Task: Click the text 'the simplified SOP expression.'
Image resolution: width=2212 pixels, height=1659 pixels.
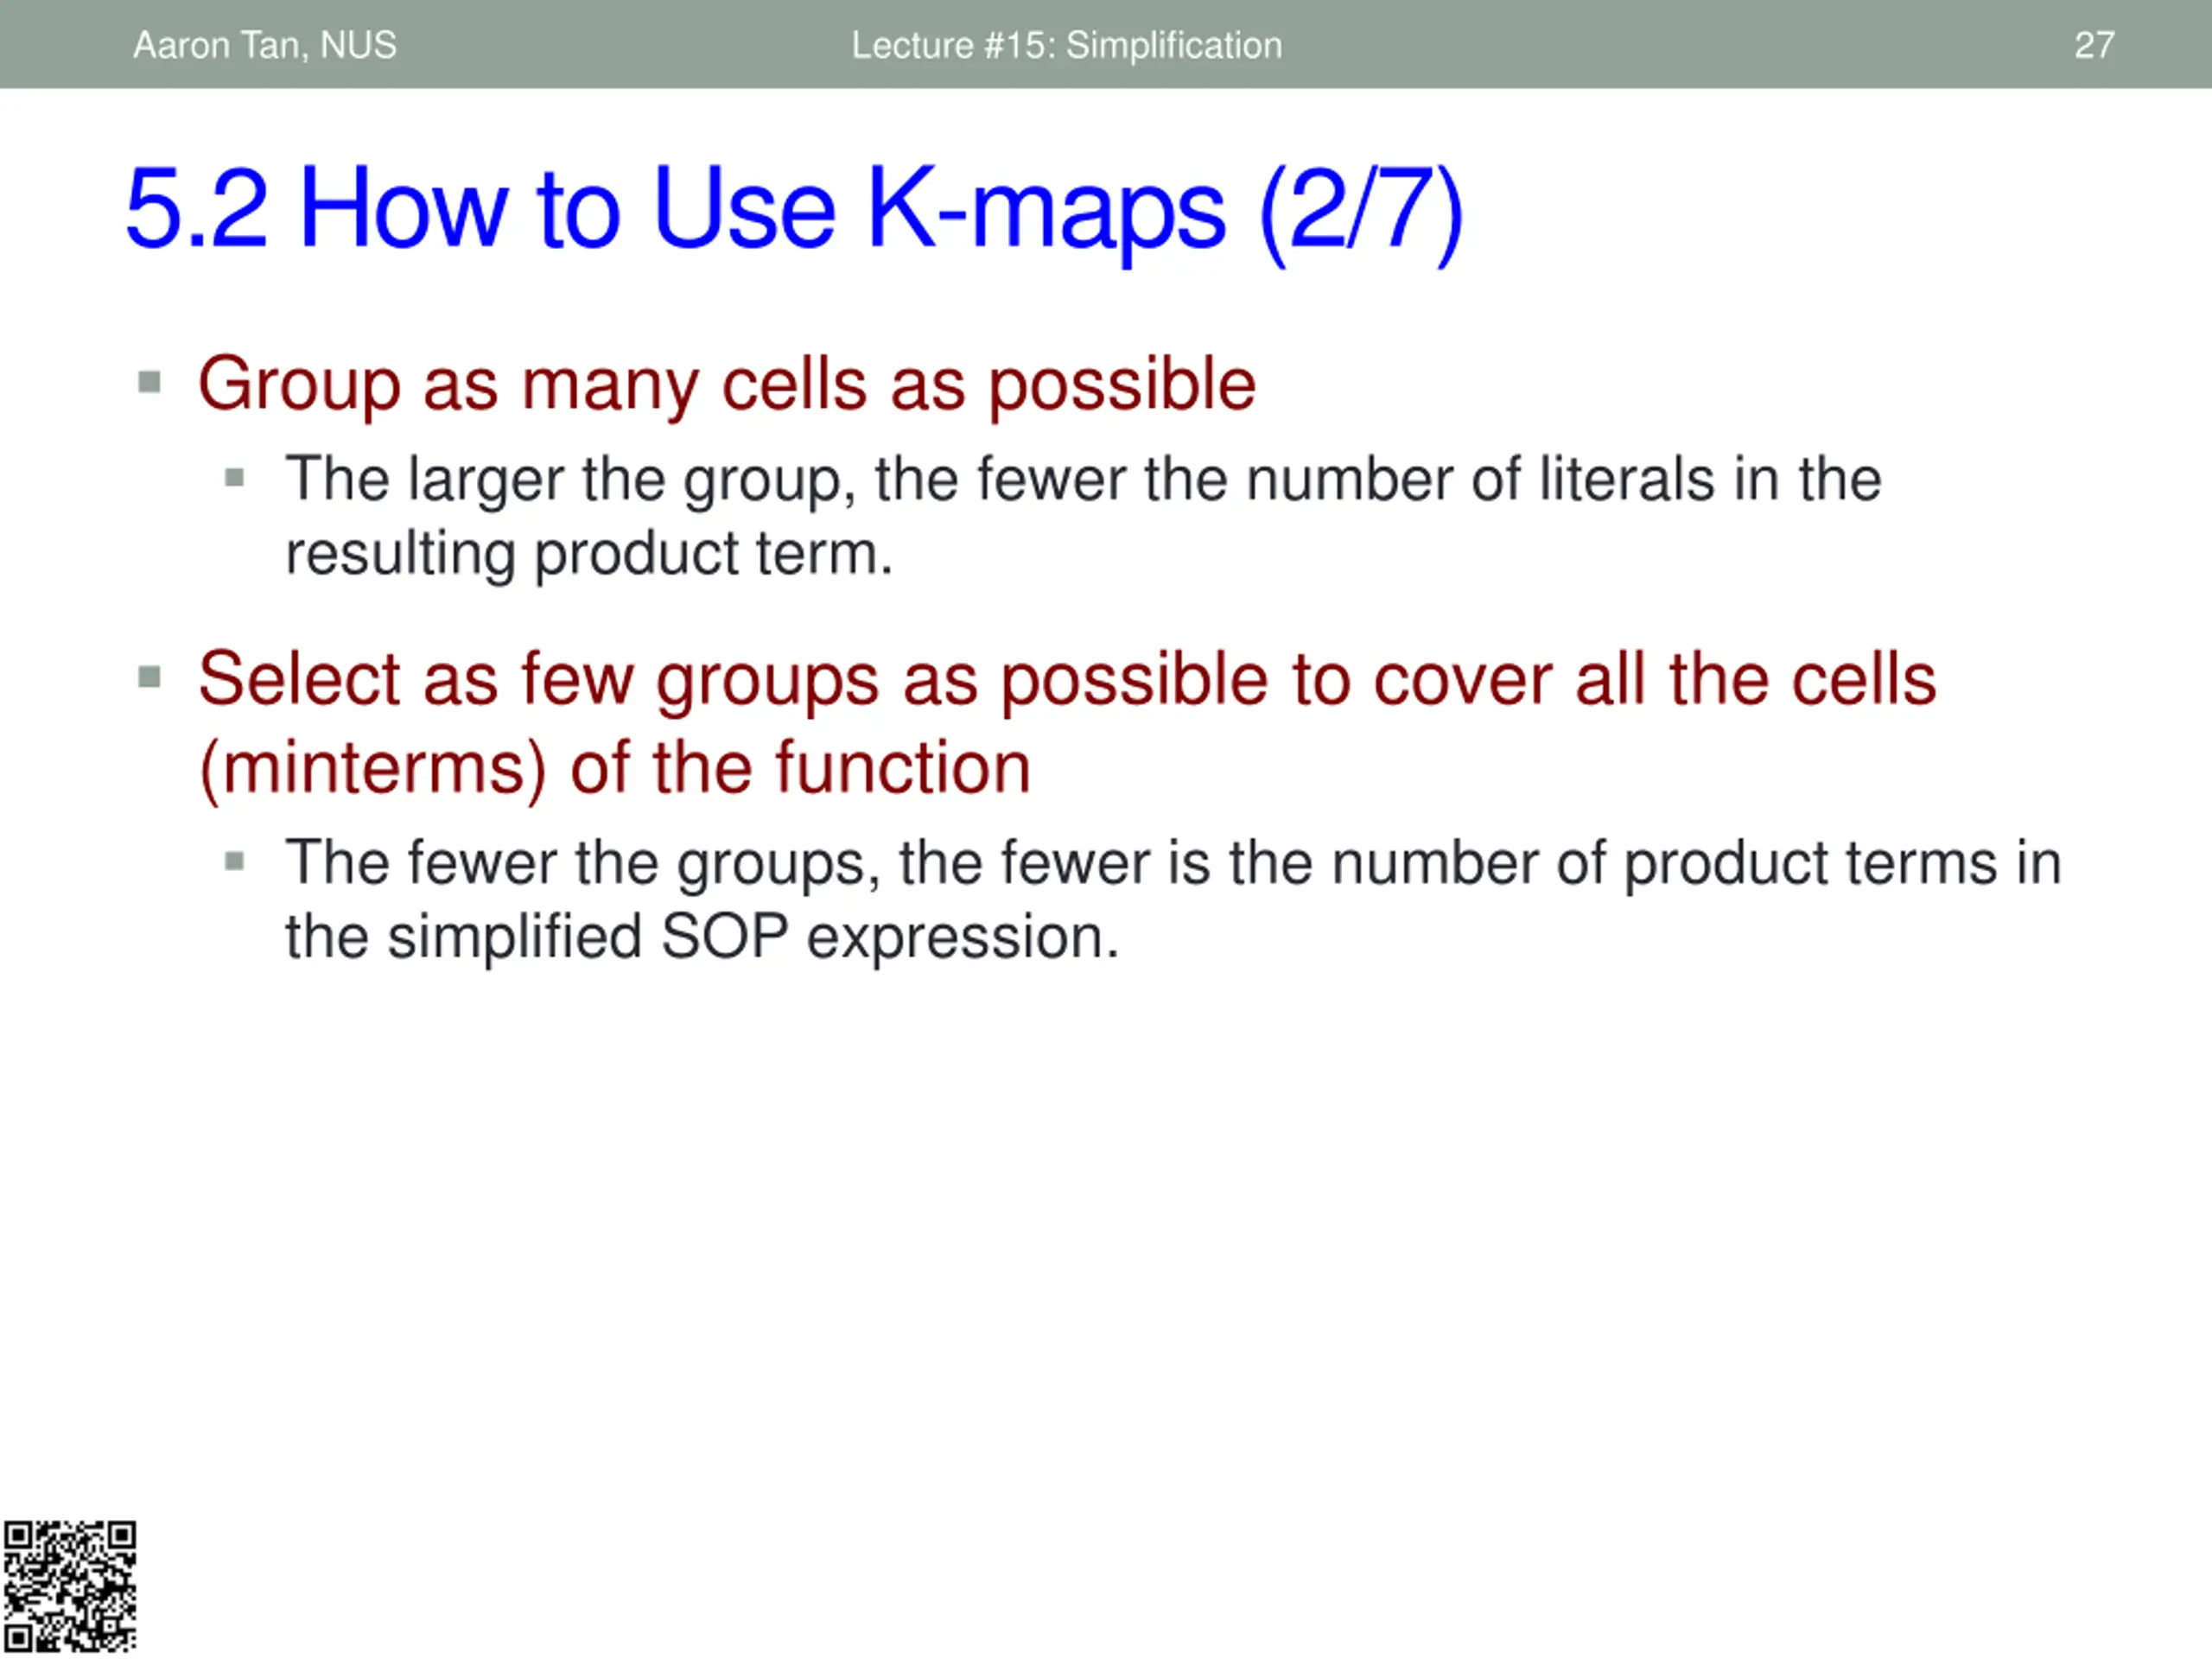Action: [702, 937]
